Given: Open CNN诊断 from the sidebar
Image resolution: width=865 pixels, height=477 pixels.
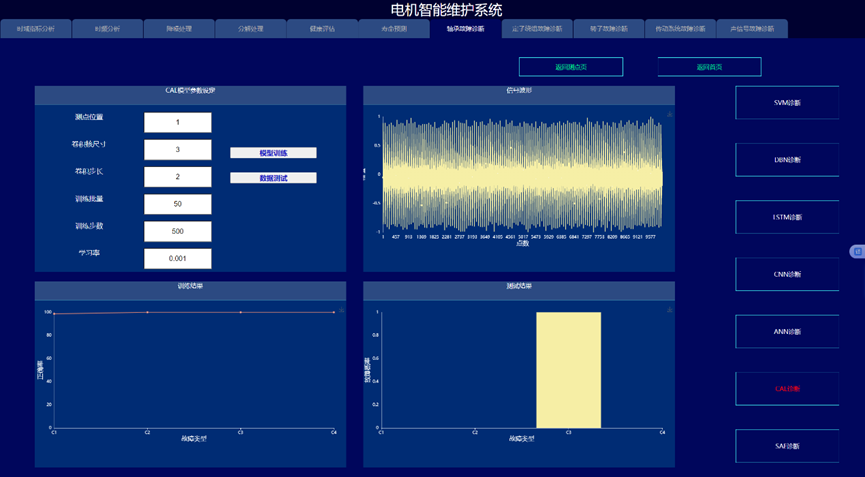Looking at the screenshot, I should pyautogui.click(x=787, y=274).
